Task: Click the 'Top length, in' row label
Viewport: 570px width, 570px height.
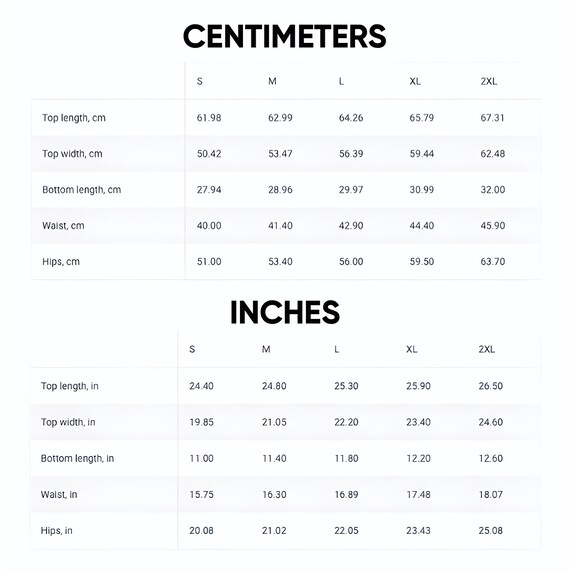Action: (x=69, y=386)
